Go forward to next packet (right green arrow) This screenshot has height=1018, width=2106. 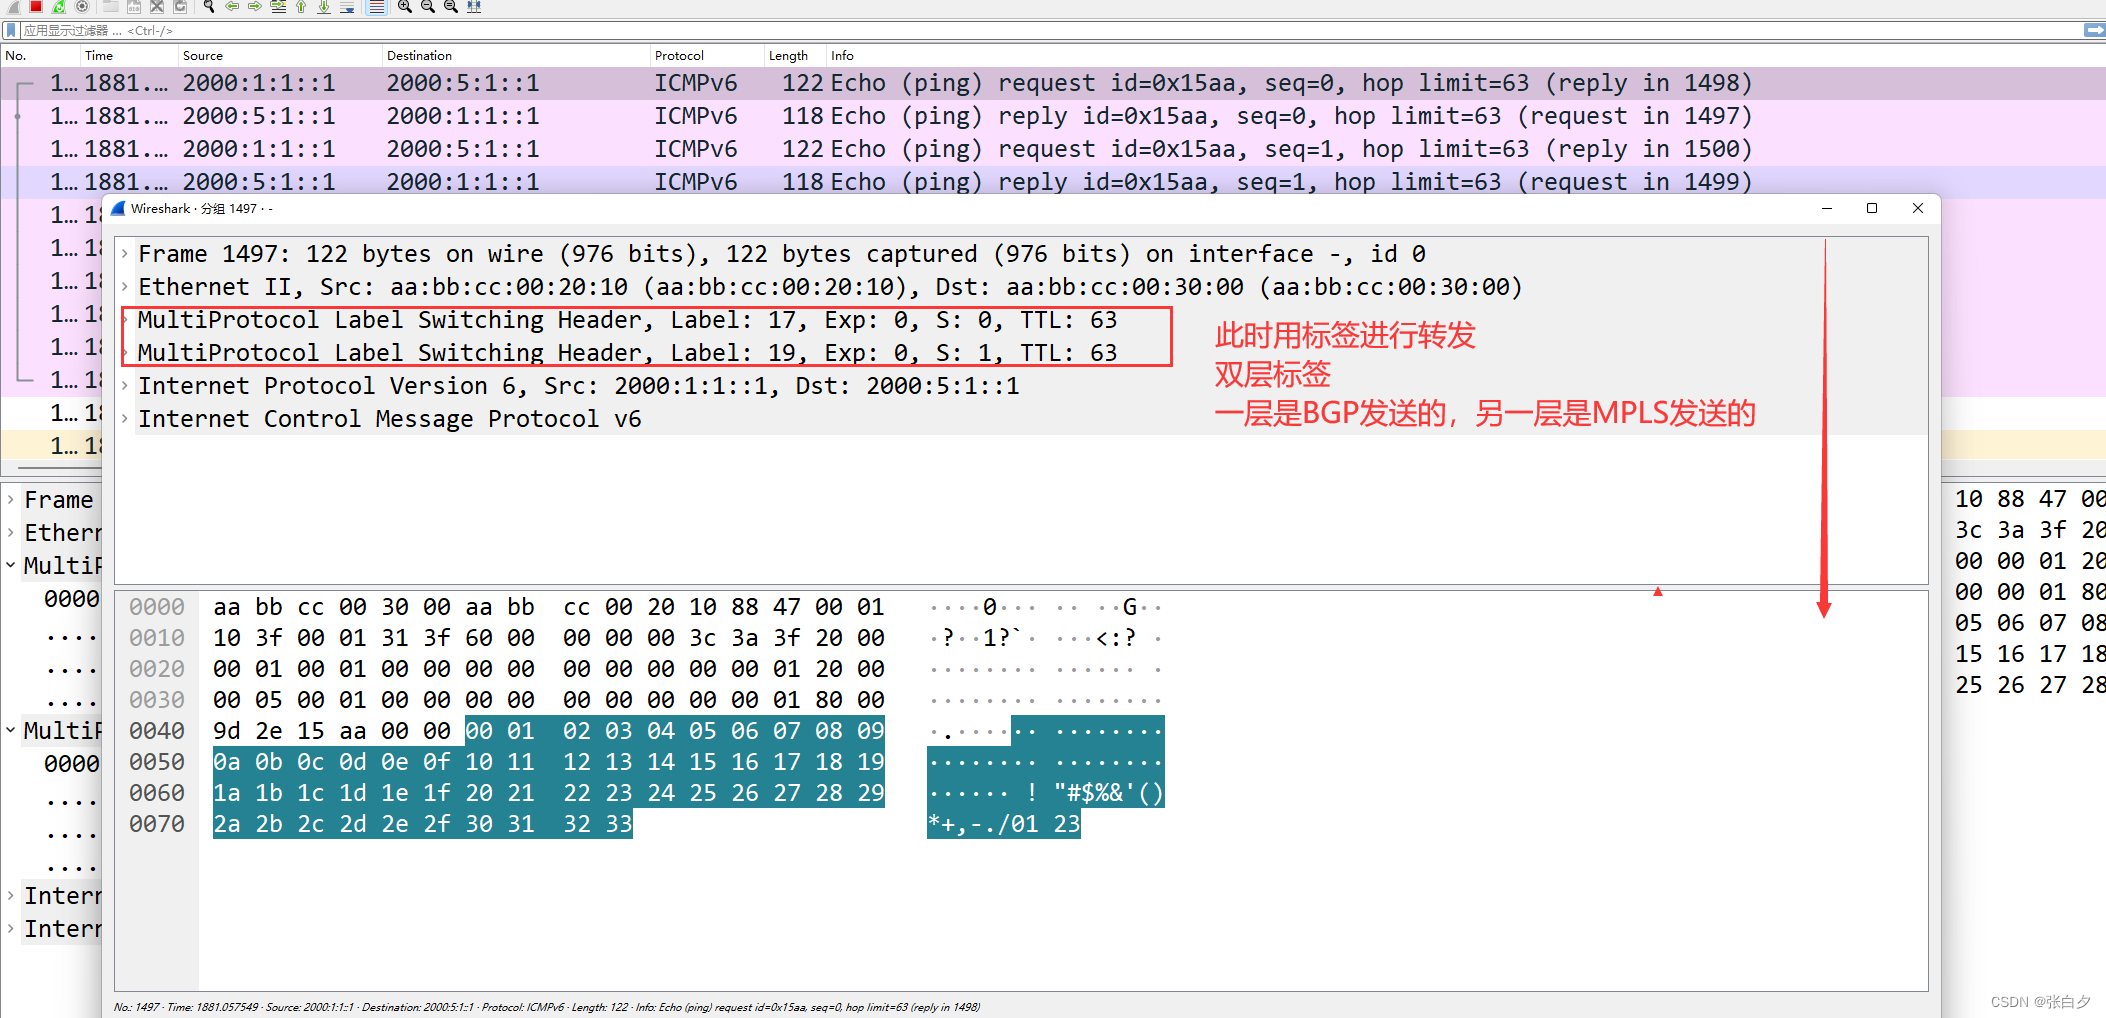click(x=254, y=6)
